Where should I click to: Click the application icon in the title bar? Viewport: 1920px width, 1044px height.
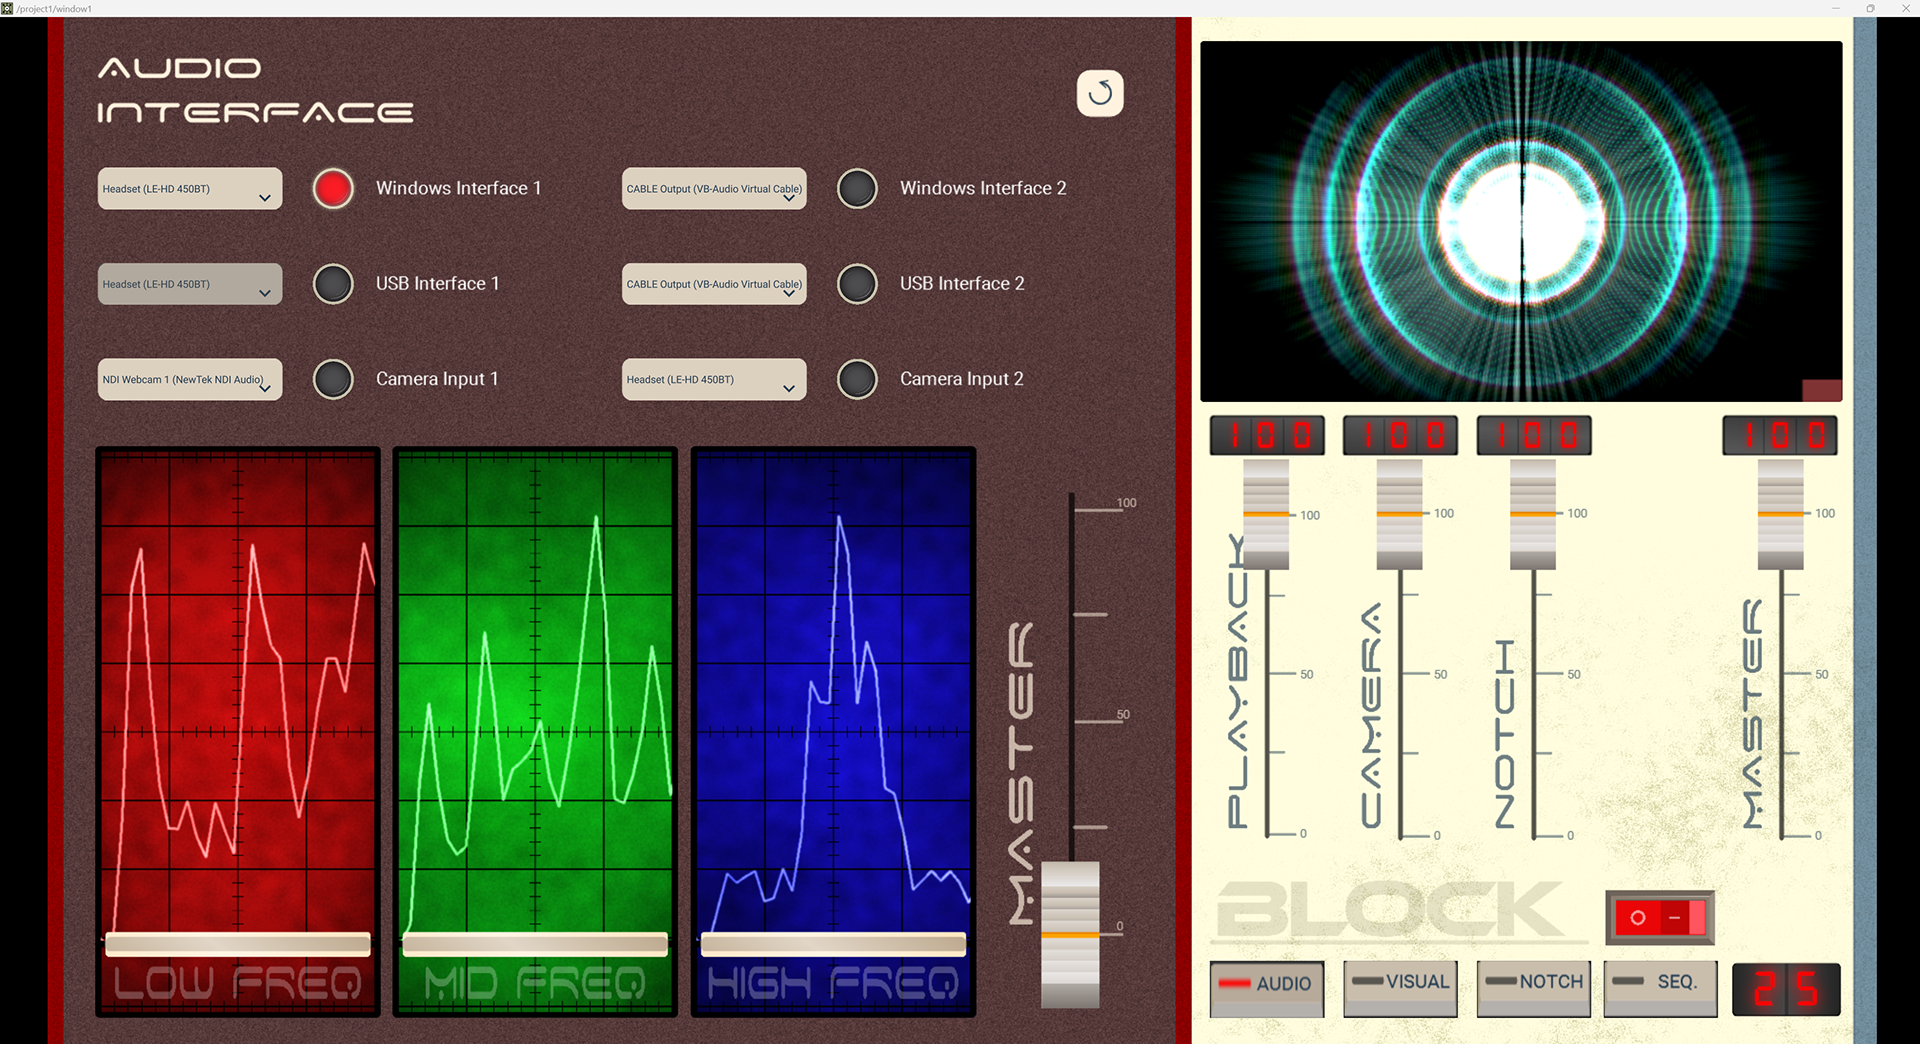tap(8, 8)
